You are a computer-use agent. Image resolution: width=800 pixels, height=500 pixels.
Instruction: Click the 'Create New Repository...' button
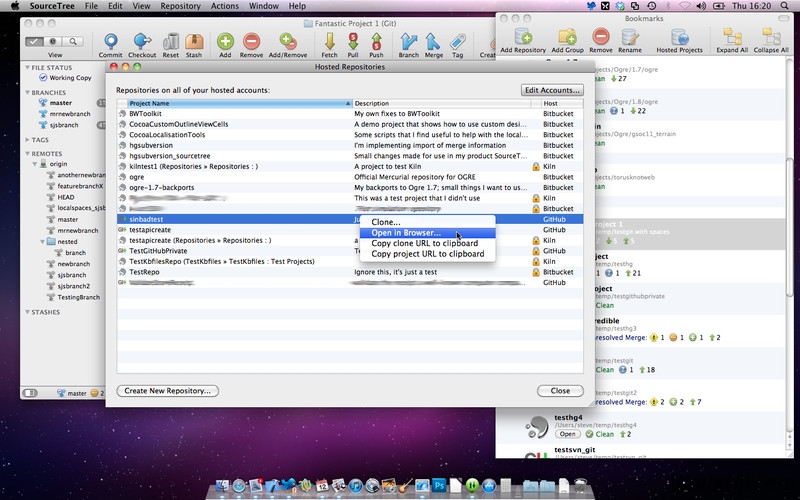(167, 391)
